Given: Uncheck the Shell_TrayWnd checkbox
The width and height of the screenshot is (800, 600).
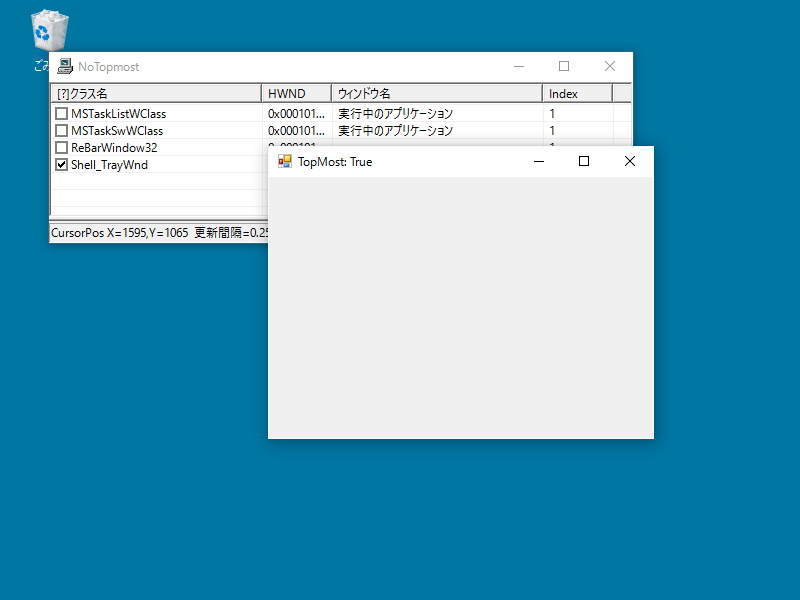Looking at the screenshot, I should tap(61, 164).
